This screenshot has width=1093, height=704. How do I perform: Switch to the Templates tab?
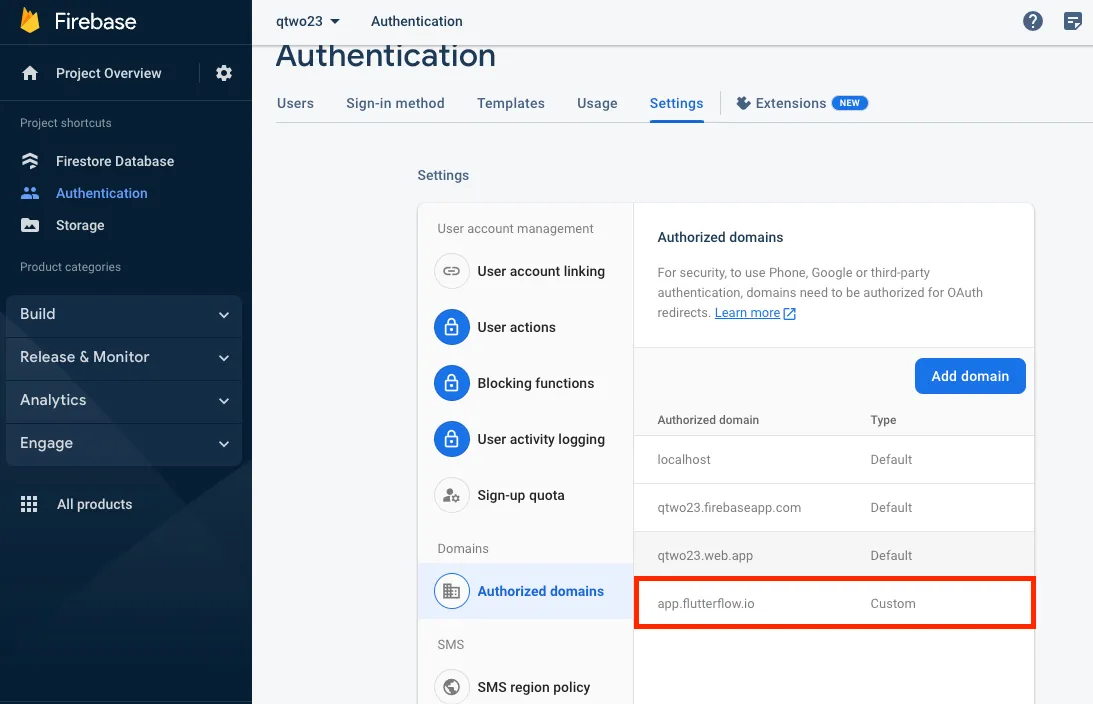click(x=511, y=103)
